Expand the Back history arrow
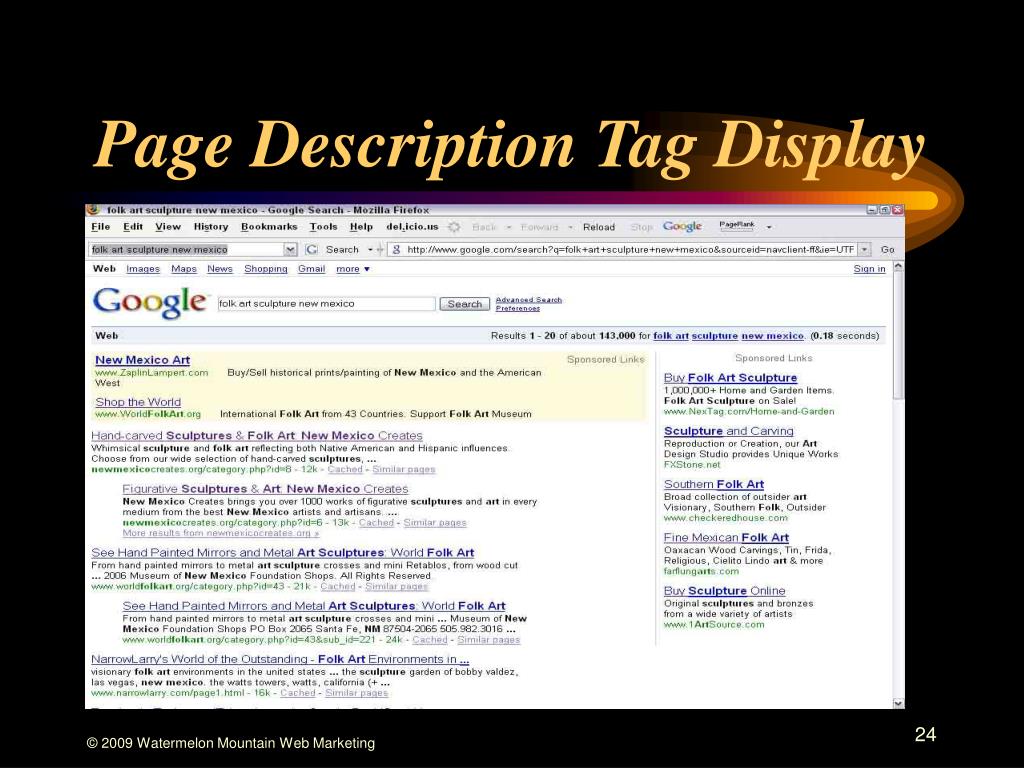 (508, 227)
